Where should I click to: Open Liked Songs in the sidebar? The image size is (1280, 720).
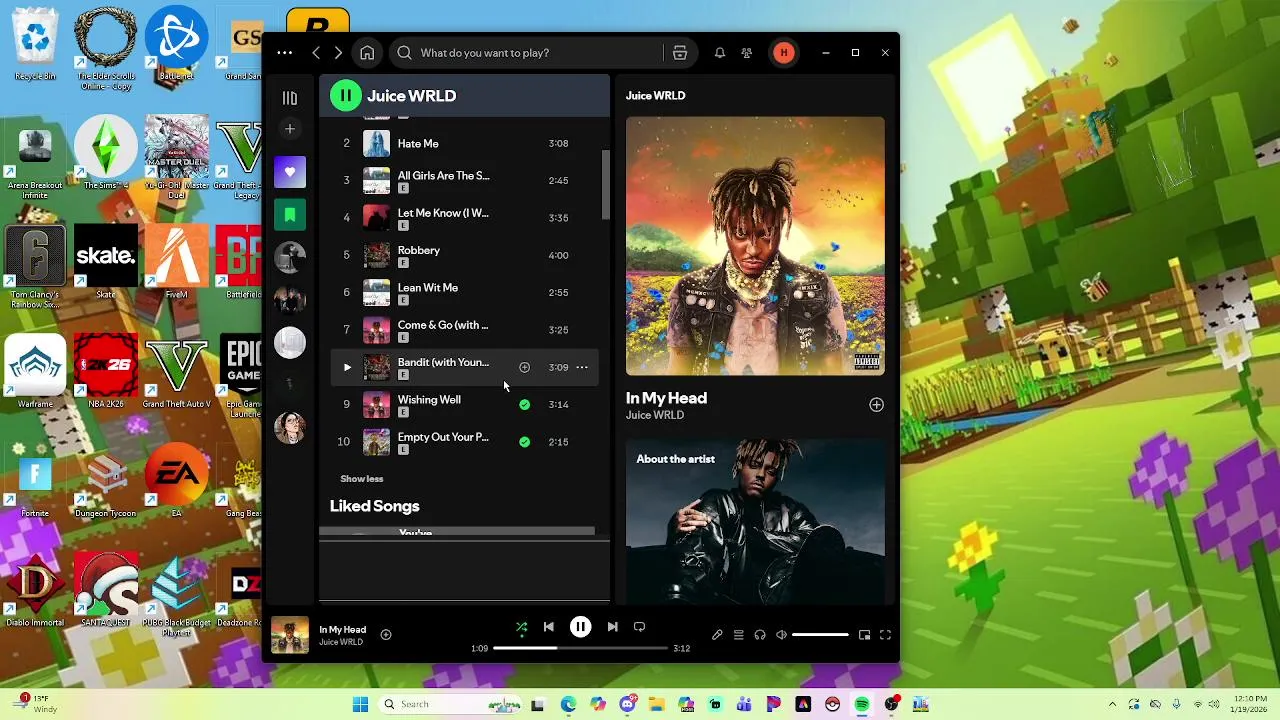point(290,172)
